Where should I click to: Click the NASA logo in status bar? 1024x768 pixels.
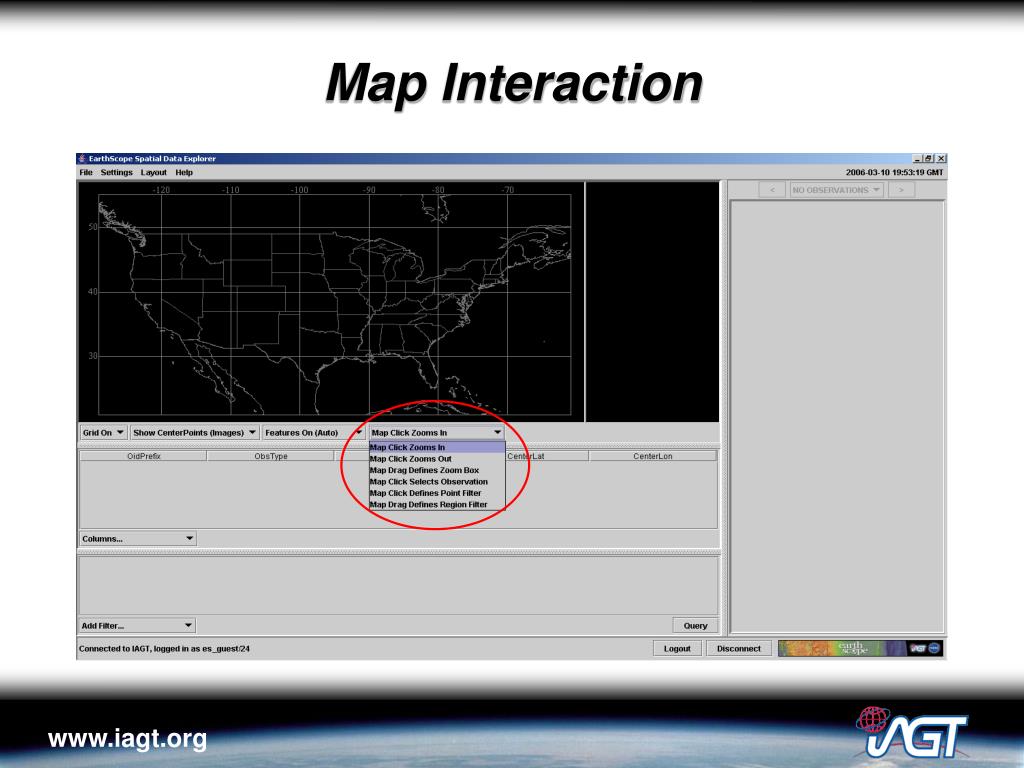935,648
